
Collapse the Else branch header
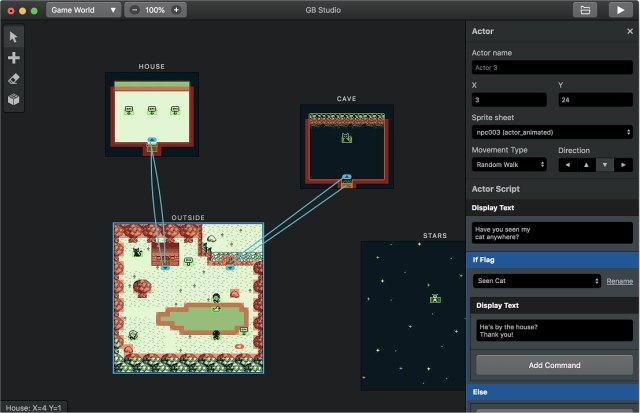point(553,392)
